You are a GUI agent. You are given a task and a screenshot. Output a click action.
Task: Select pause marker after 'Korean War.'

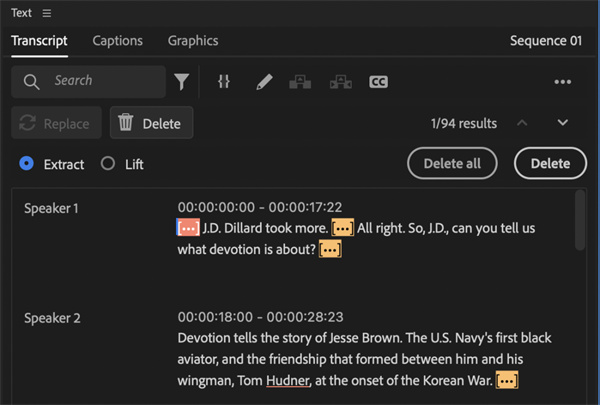pos(507,381)
